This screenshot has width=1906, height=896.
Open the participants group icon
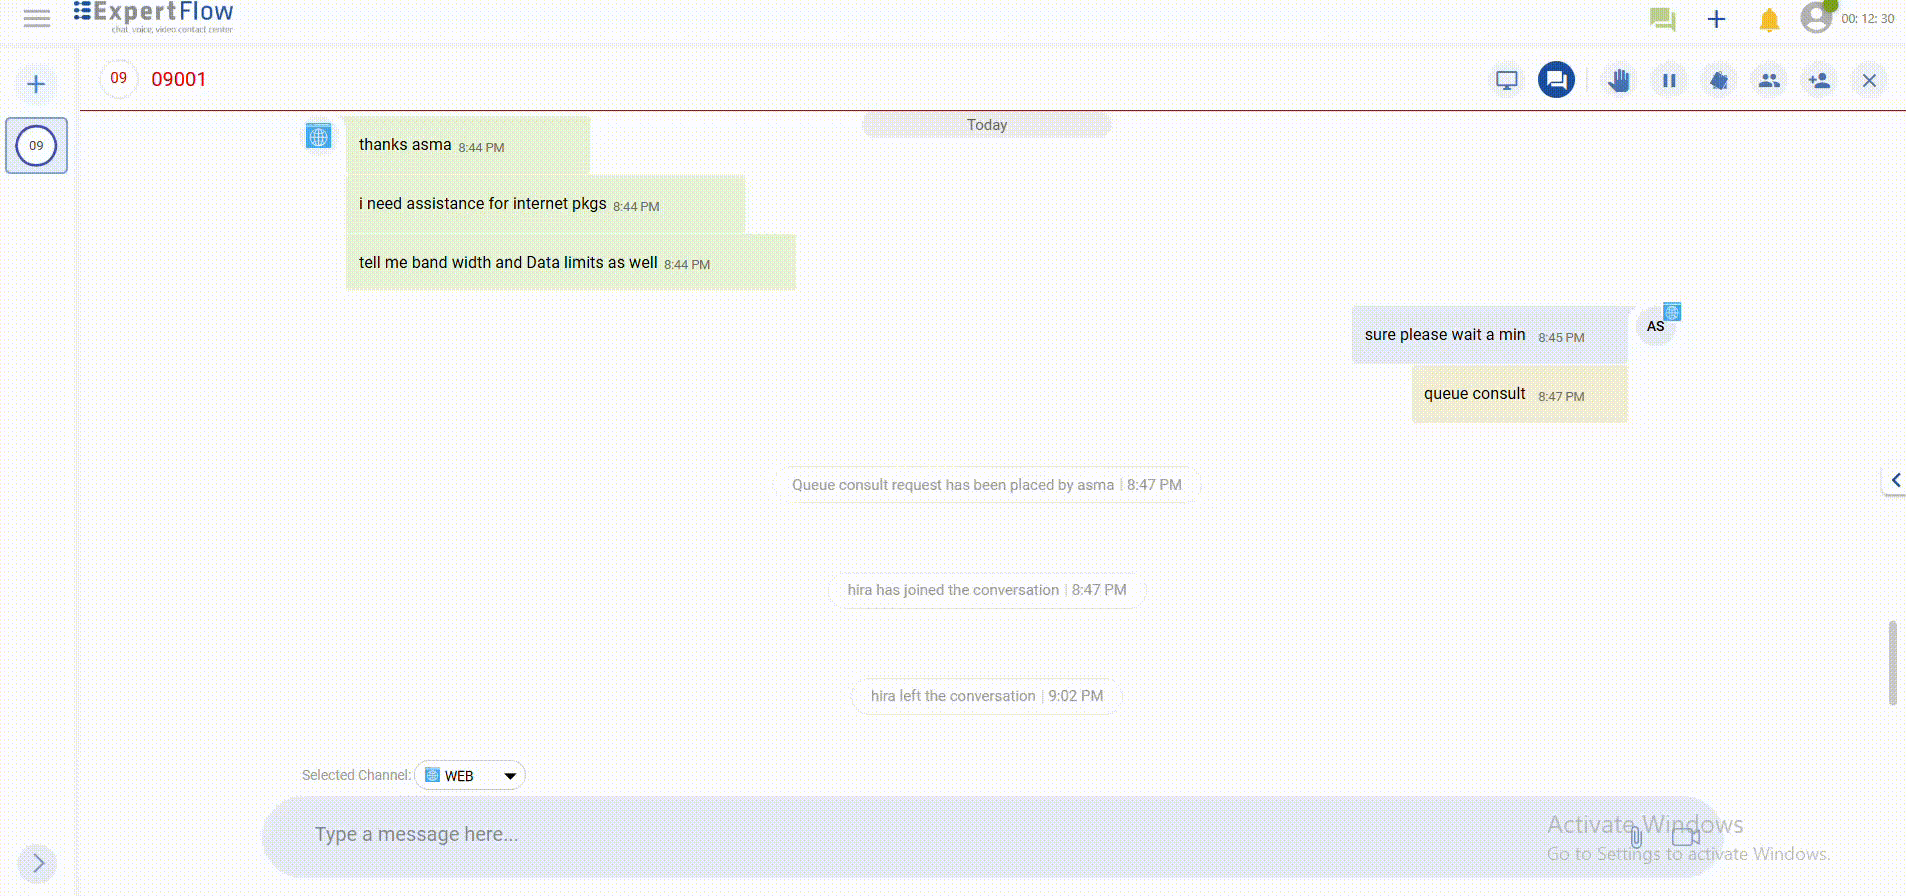(x=1769, y=80)
